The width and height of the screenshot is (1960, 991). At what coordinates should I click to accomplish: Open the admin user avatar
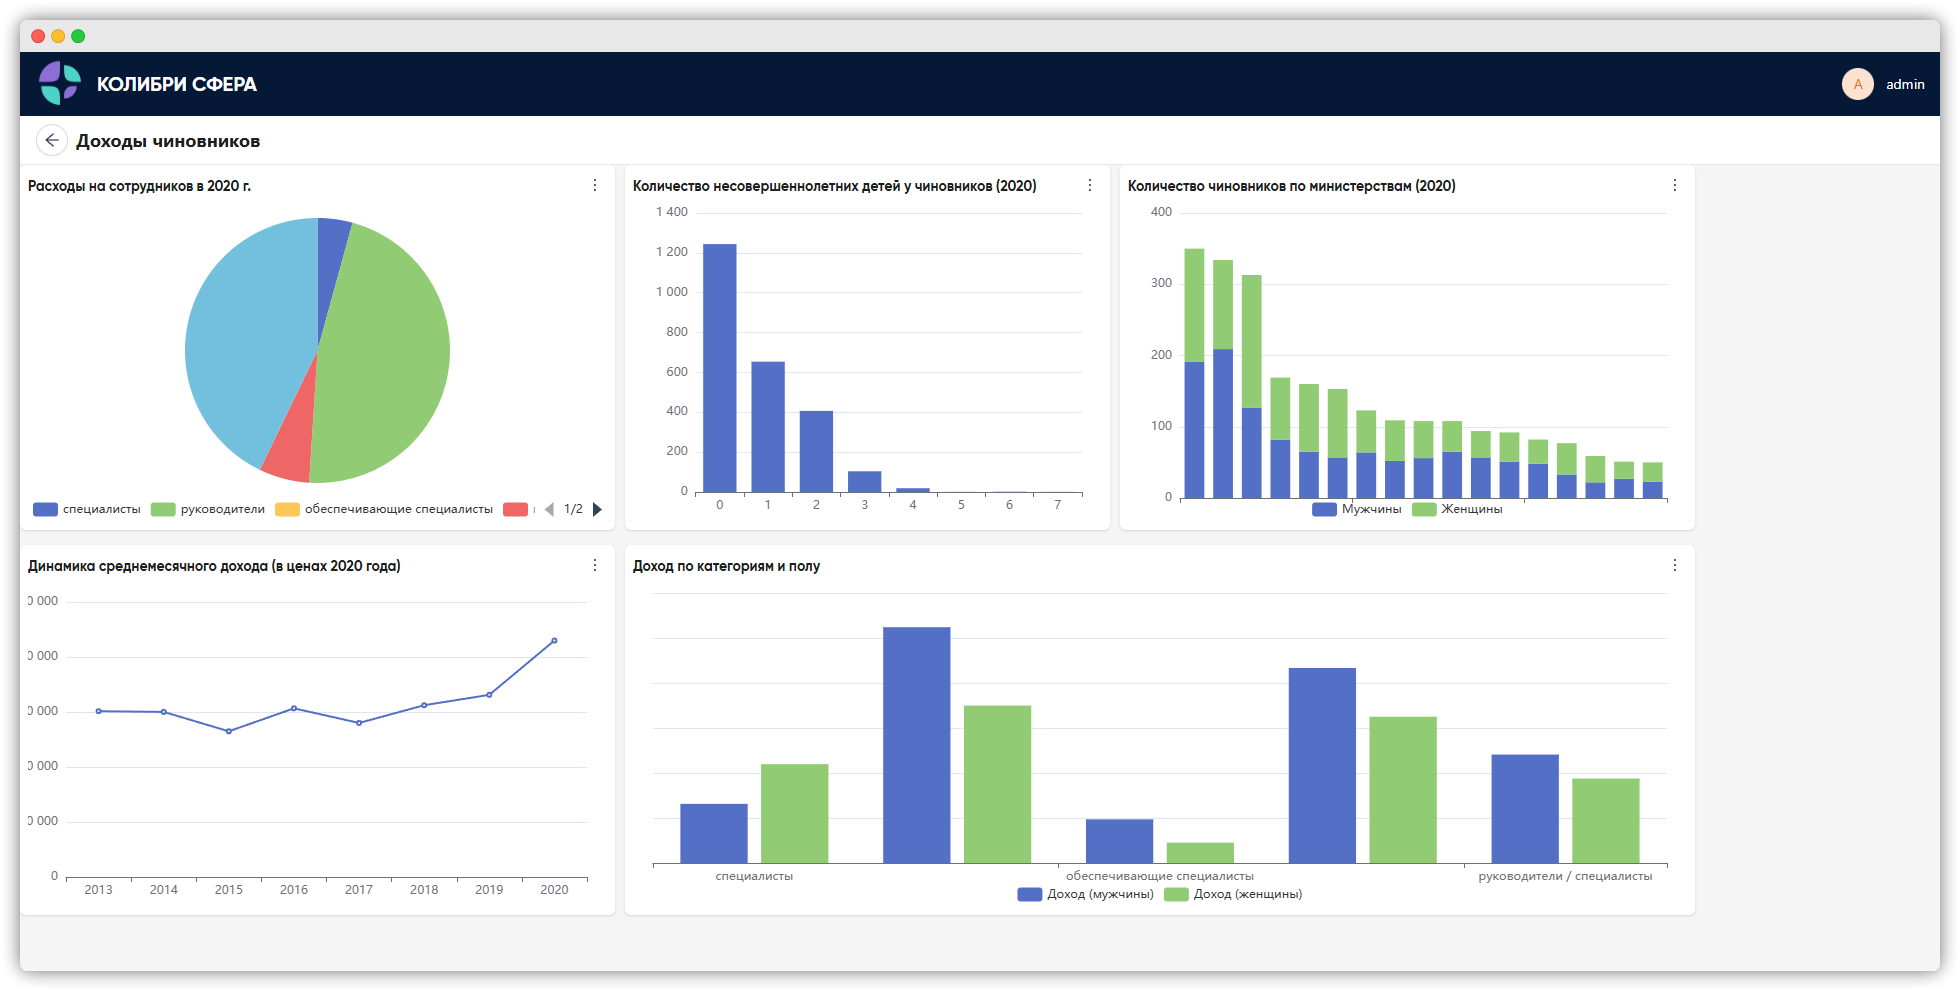[x=1857, y=84]
